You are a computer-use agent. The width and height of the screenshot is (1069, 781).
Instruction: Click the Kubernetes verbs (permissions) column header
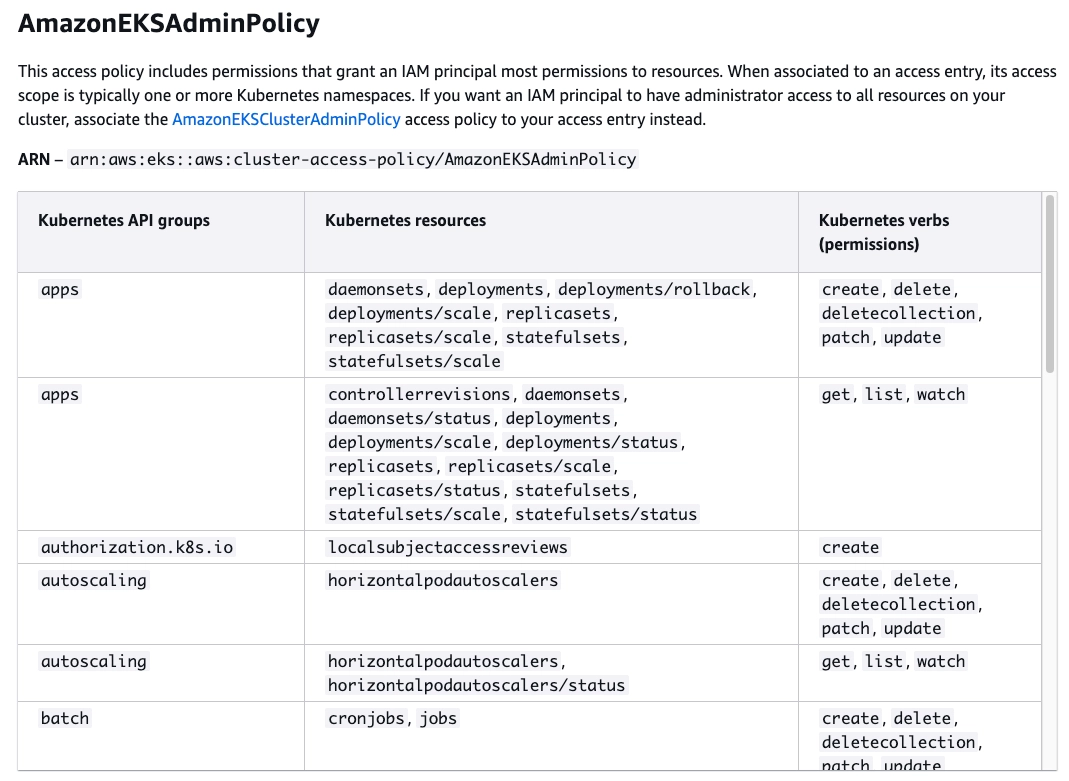[x=884, y=232]
